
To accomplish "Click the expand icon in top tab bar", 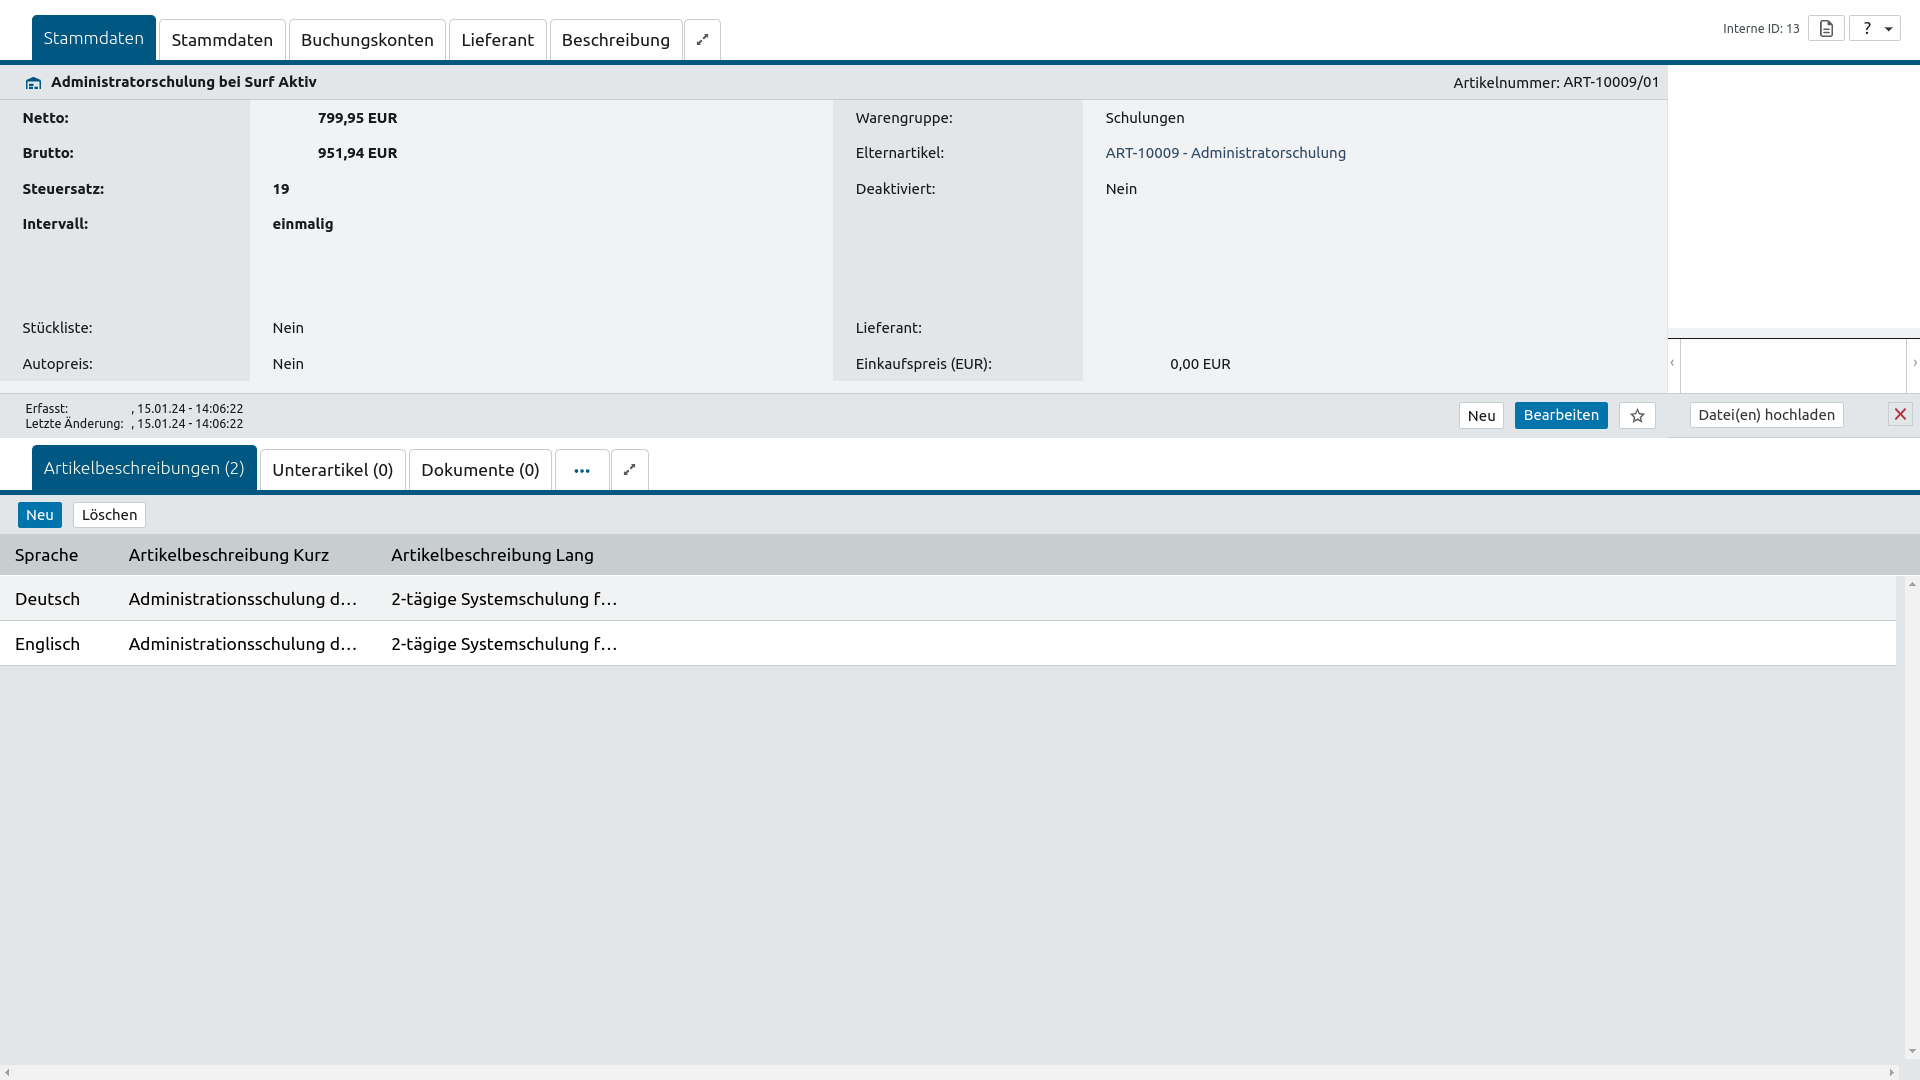I will pos(702,40).
